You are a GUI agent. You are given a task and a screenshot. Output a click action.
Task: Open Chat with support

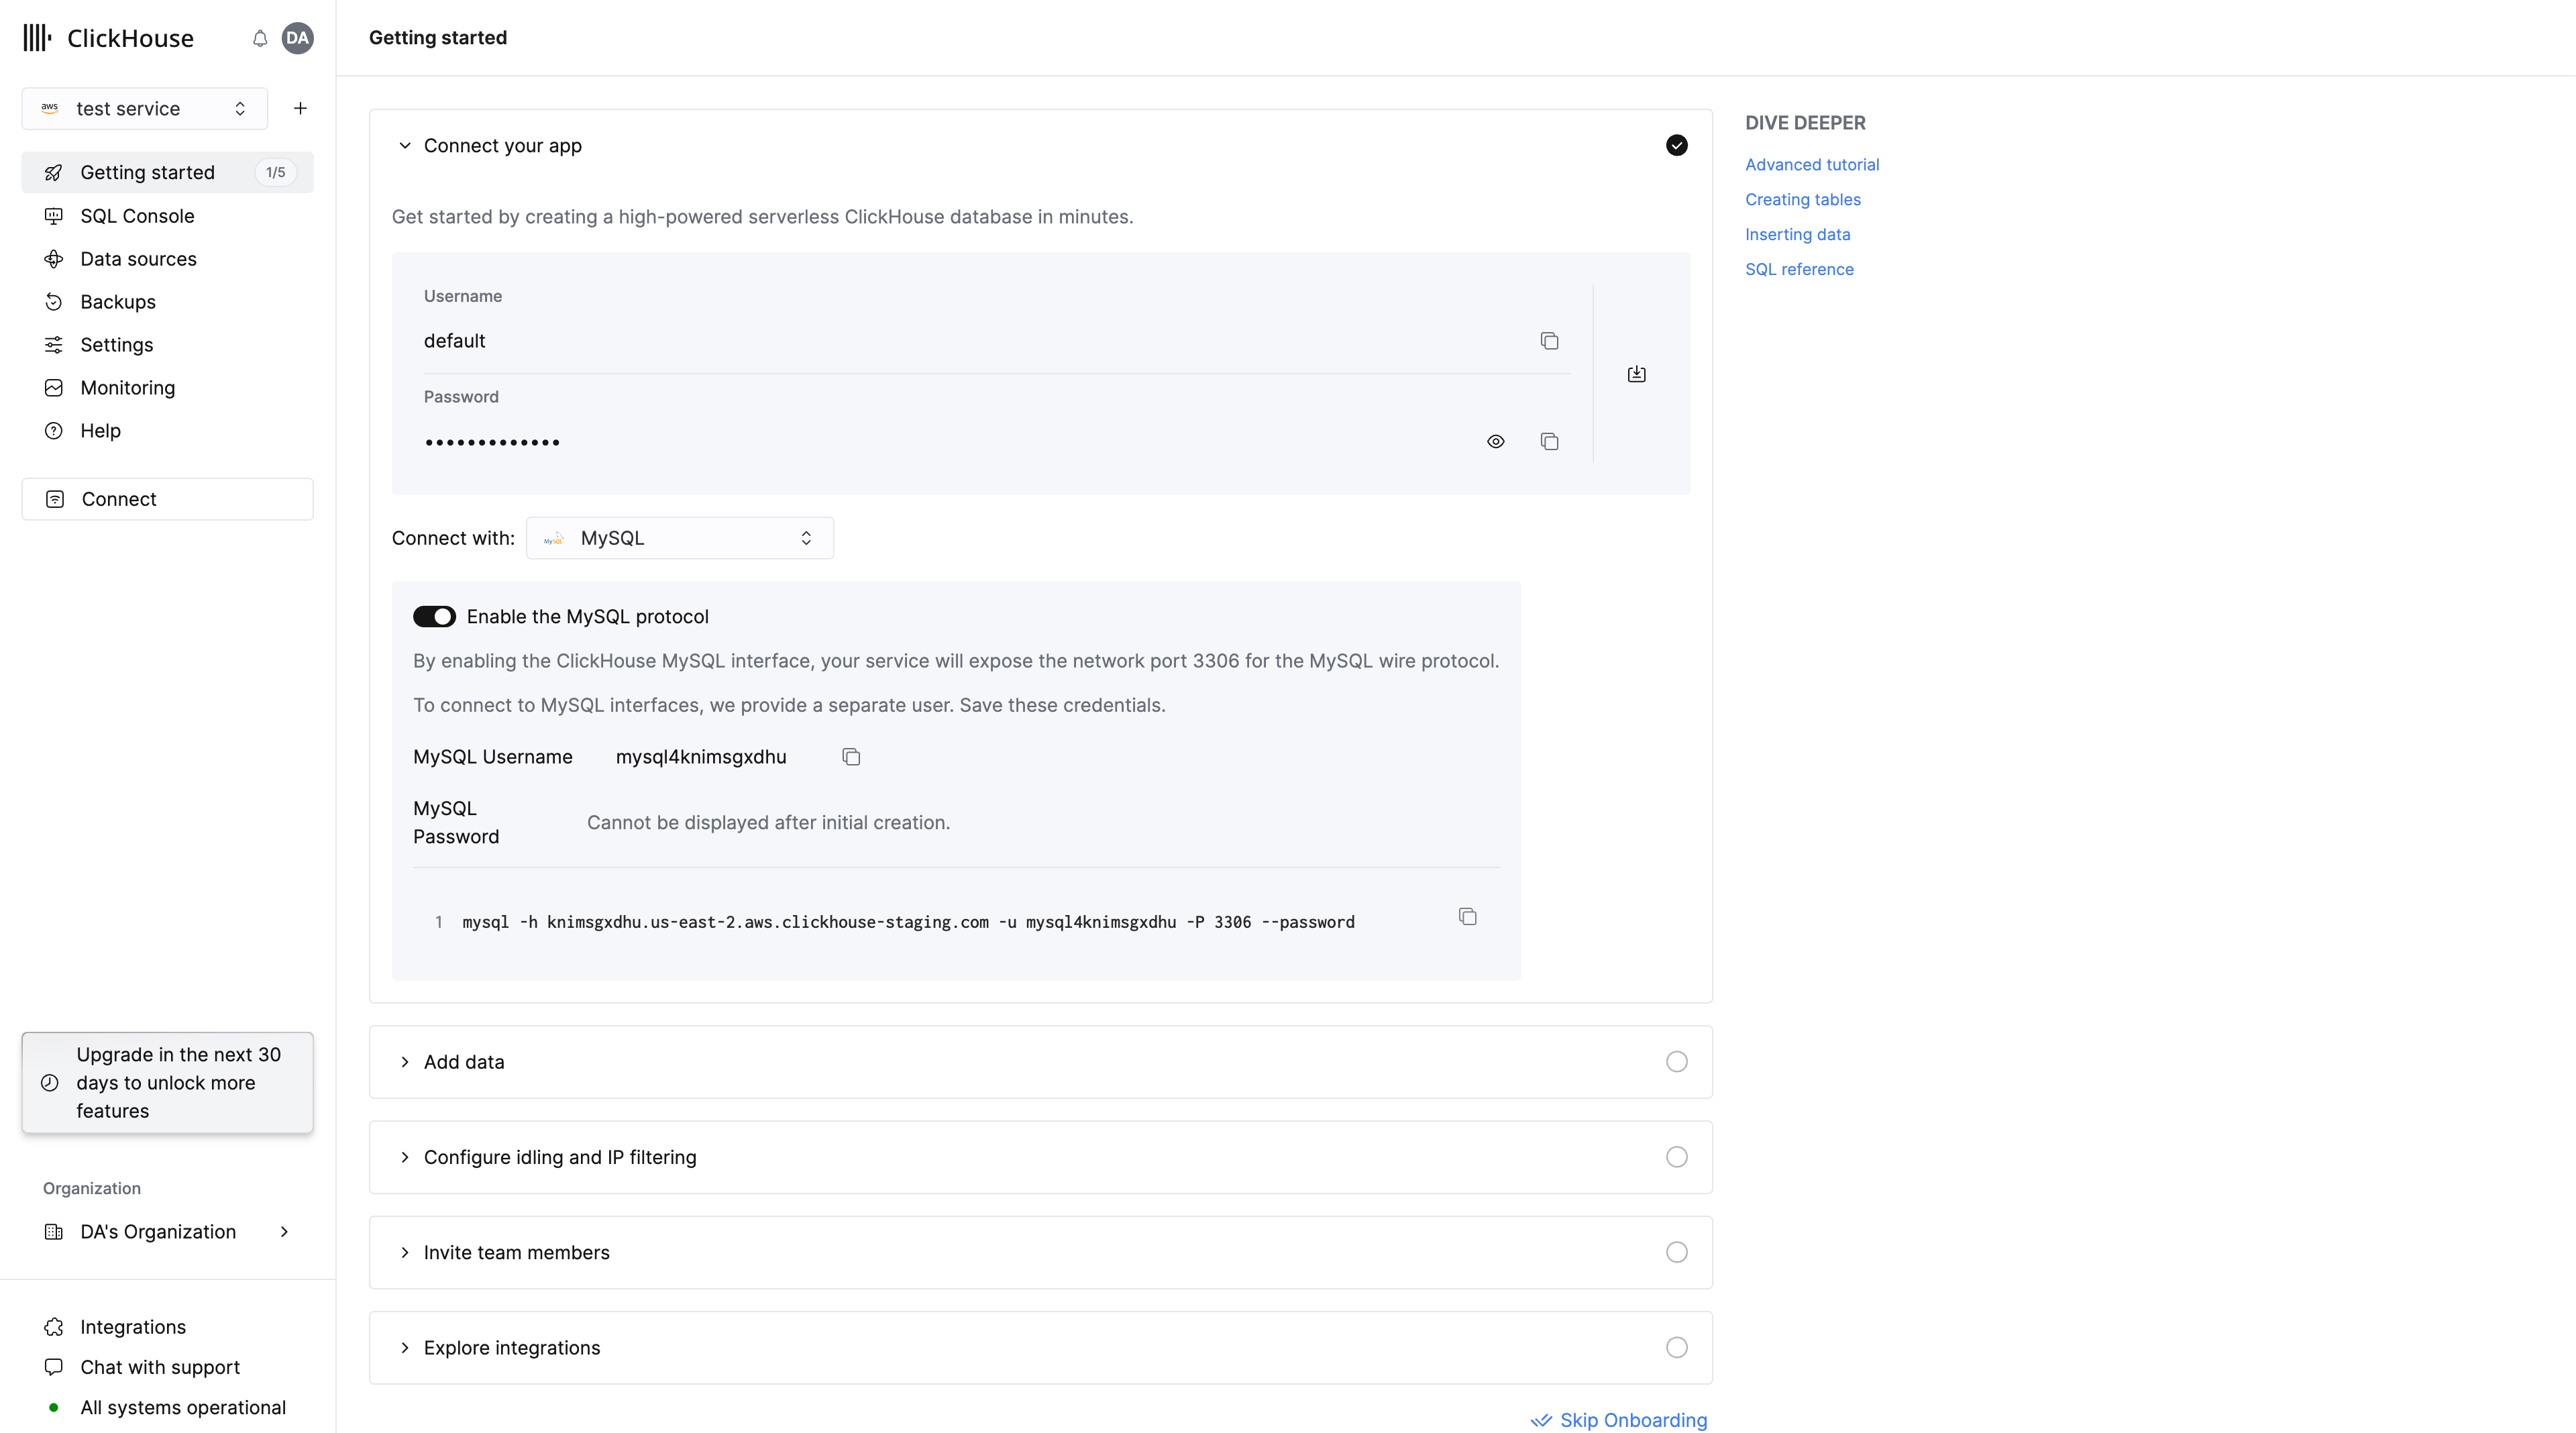point(160,1367)
